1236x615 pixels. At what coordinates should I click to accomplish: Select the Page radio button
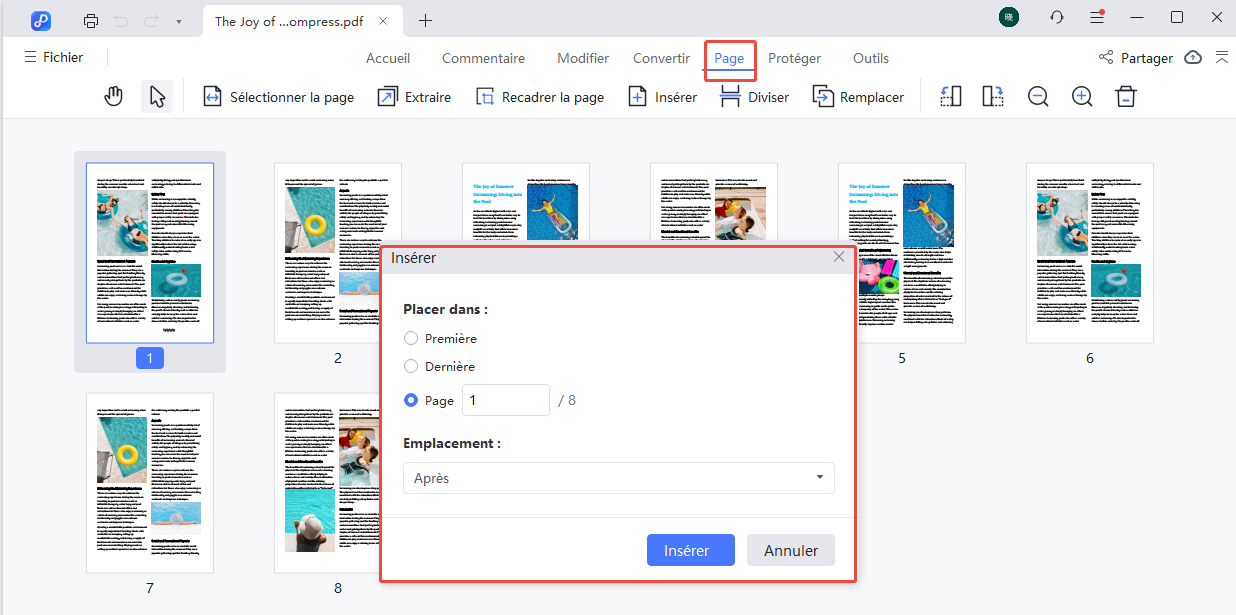410,400
